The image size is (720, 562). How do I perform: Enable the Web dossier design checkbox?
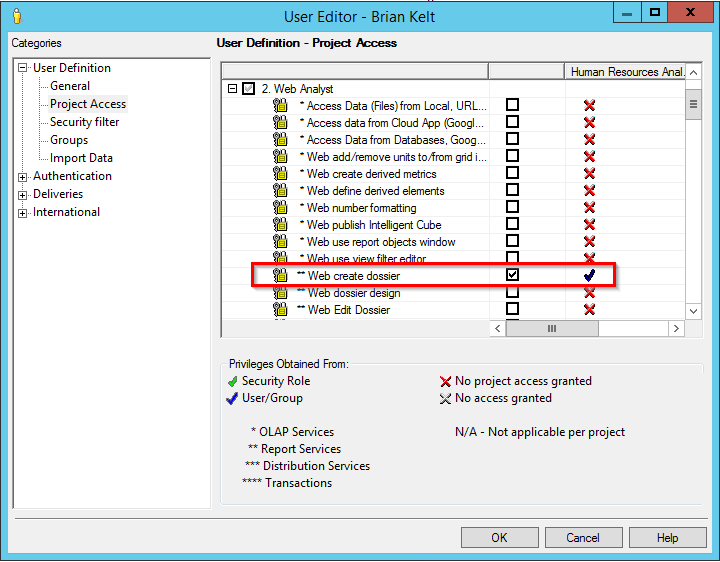pos(512,292)
